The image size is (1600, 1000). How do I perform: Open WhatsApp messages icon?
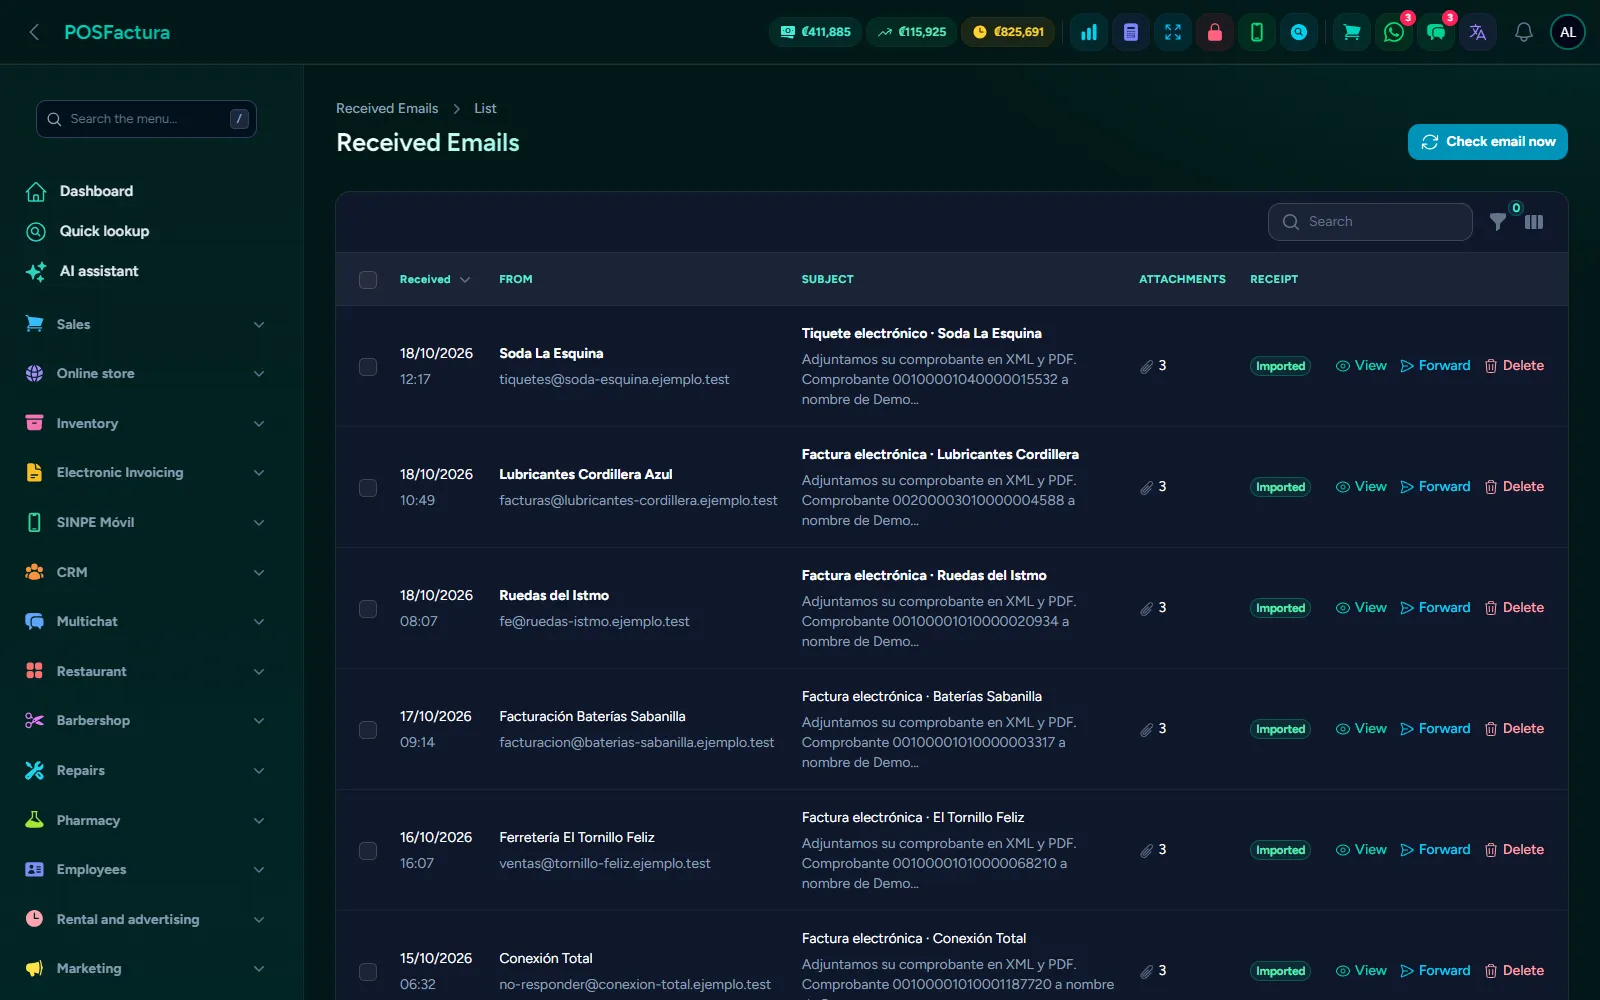coord(1394,32)
